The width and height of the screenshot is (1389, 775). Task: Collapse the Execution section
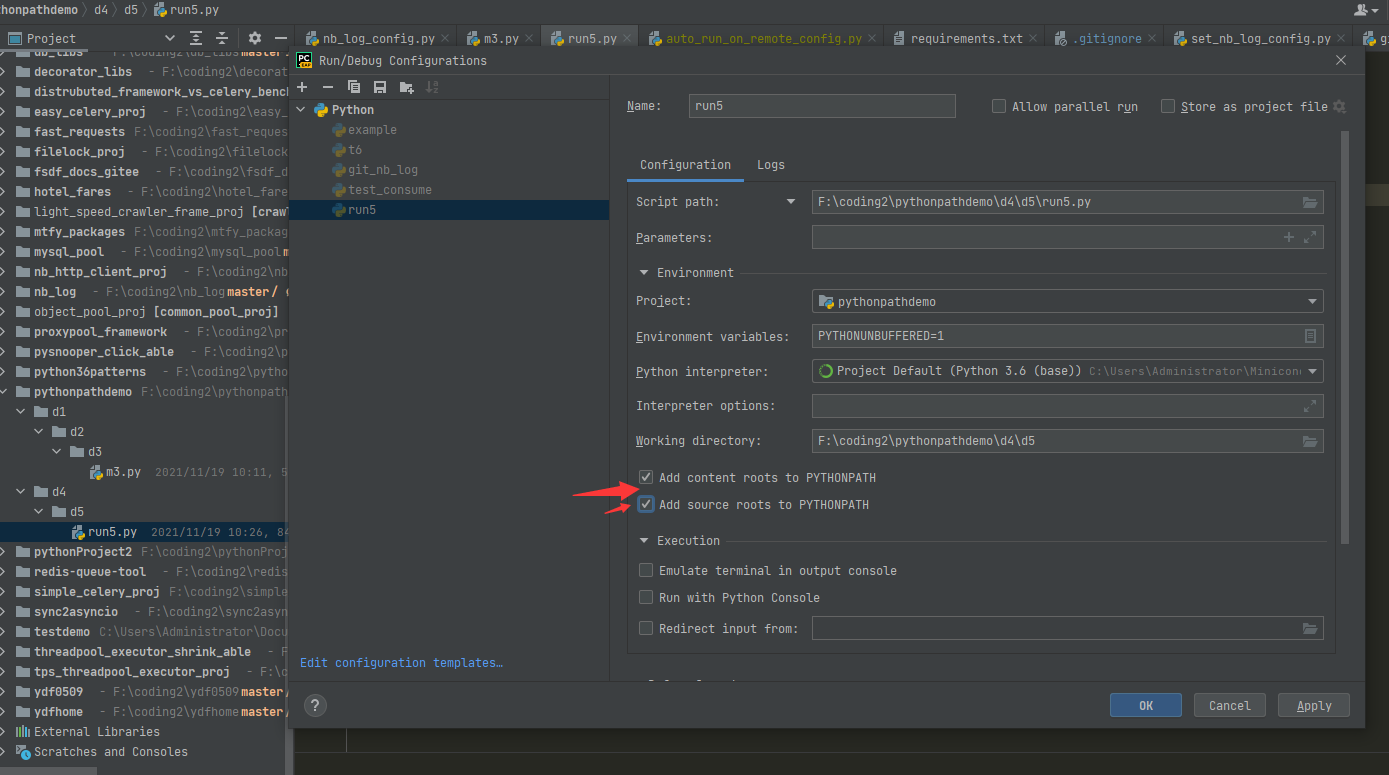(x=644, y=541)
